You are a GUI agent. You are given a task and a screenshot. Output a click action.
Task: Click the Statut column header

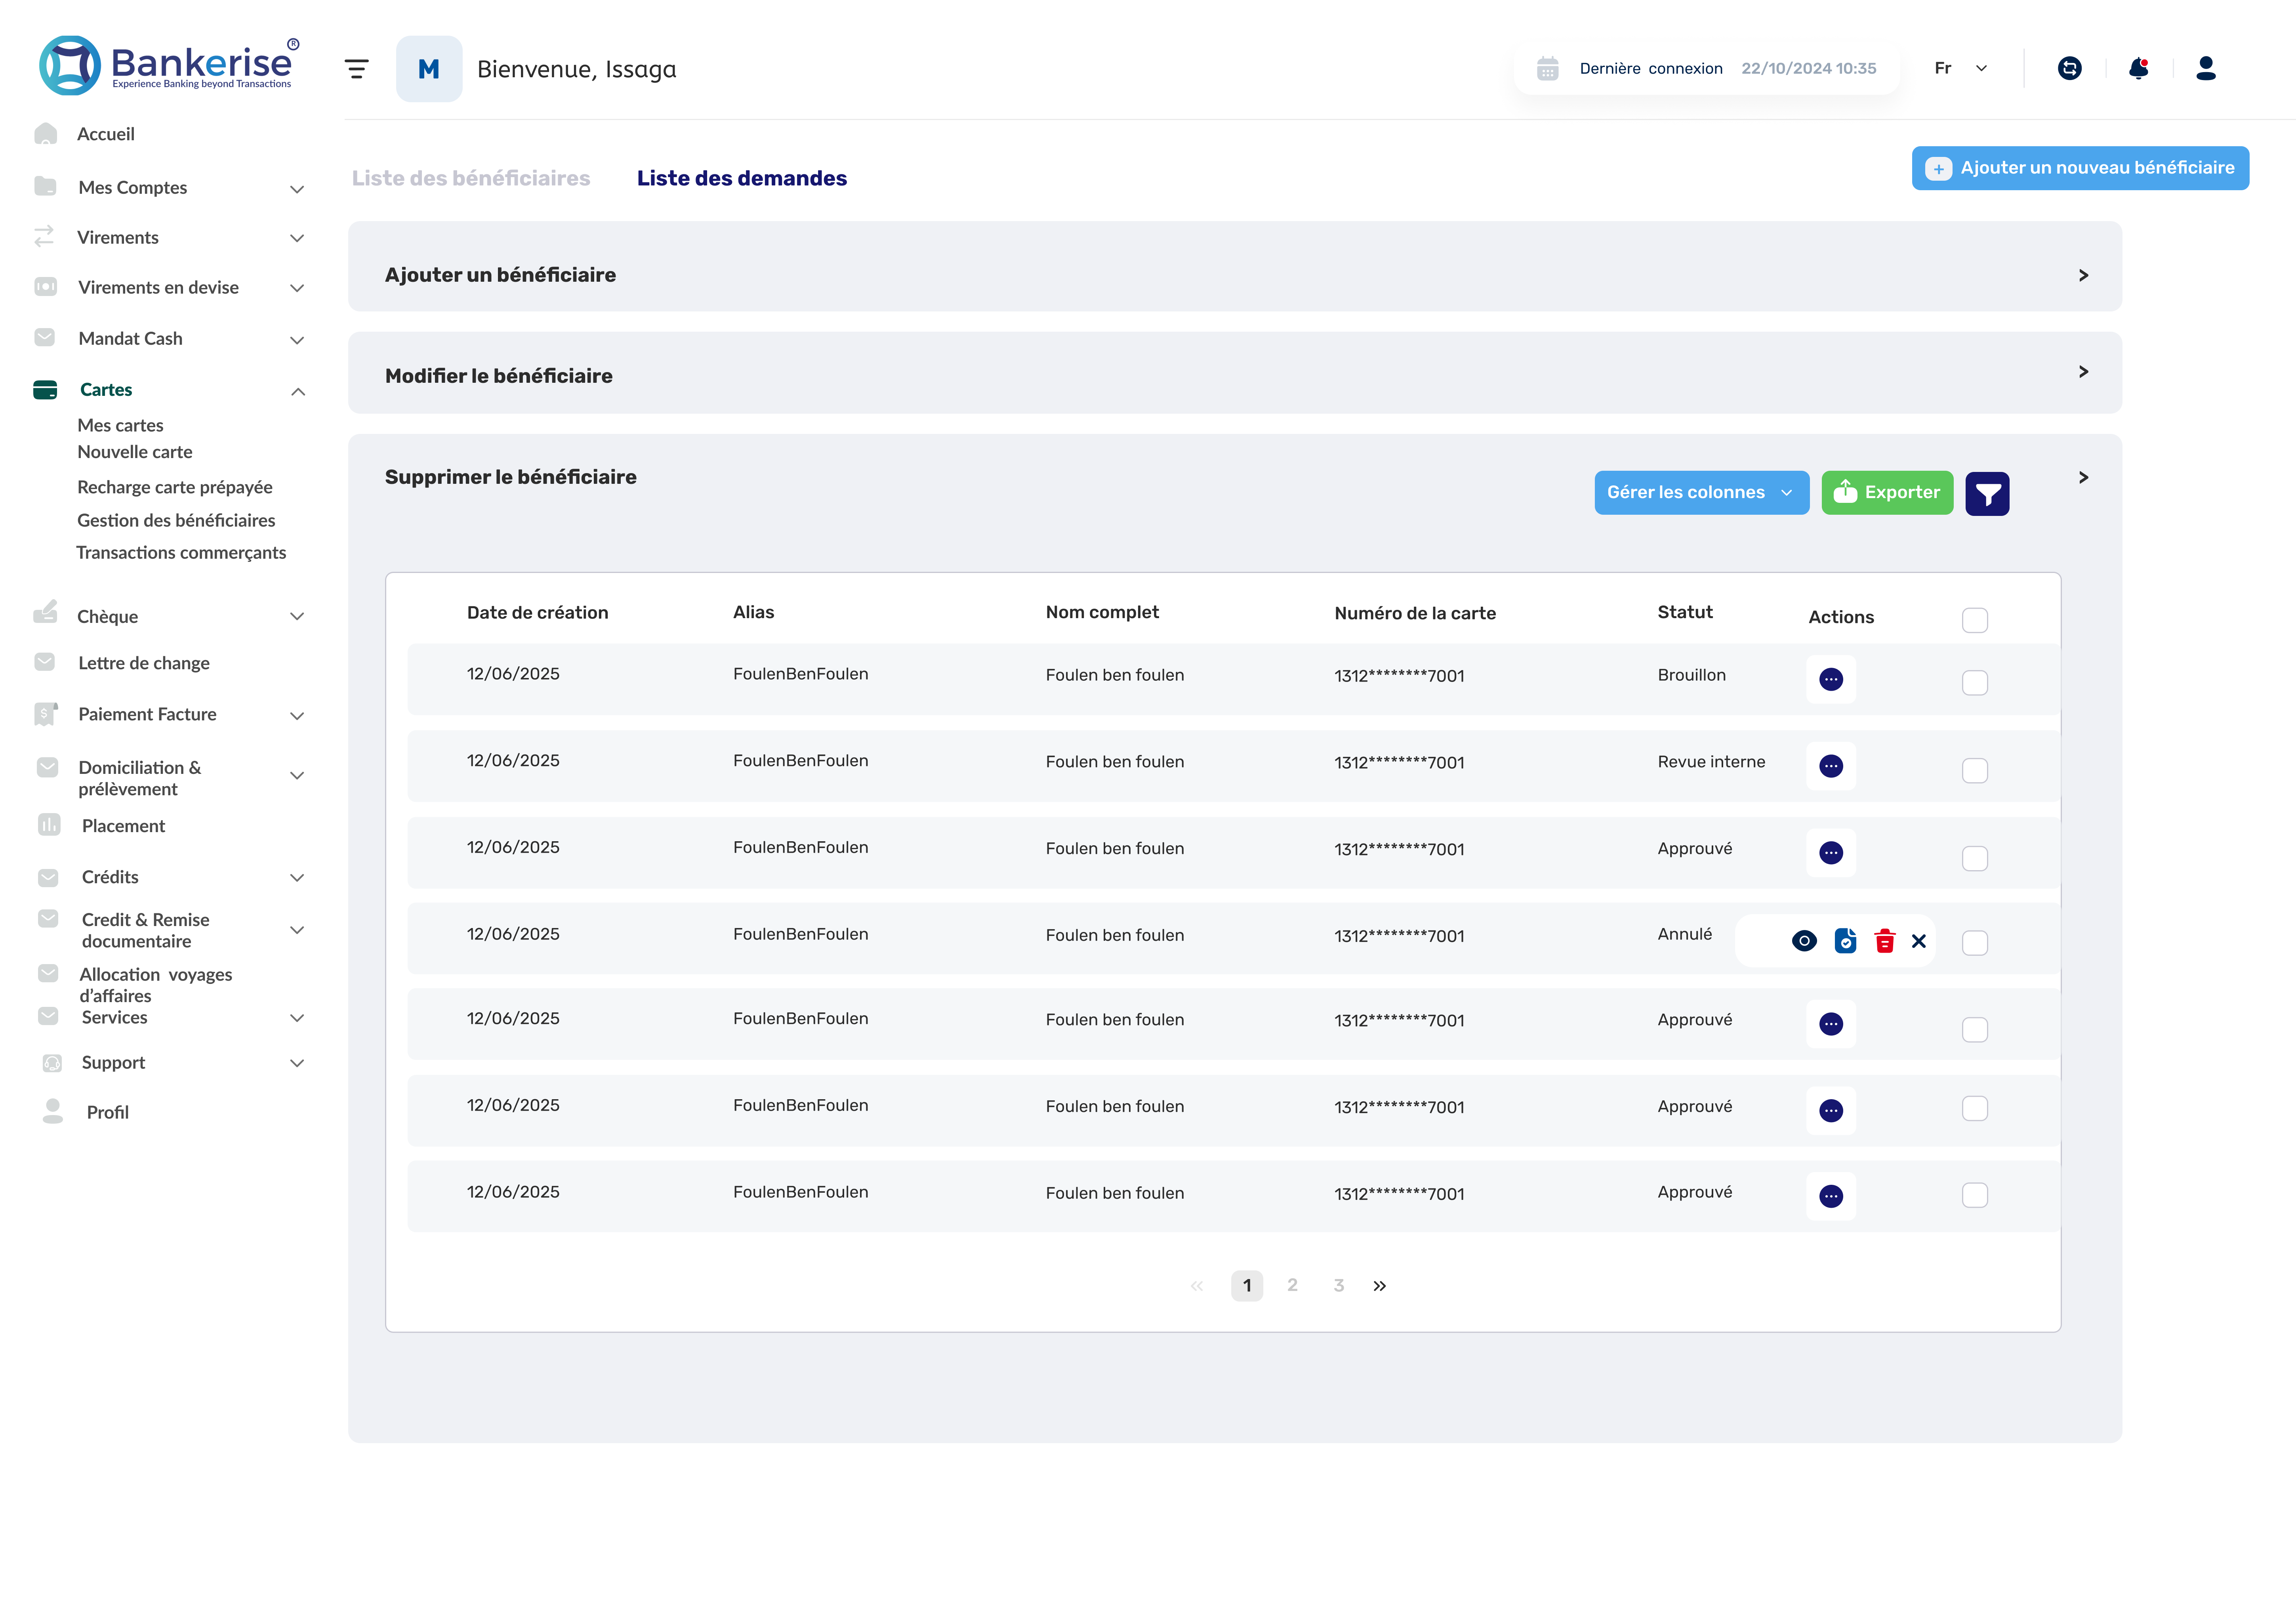coord(1685,612)
